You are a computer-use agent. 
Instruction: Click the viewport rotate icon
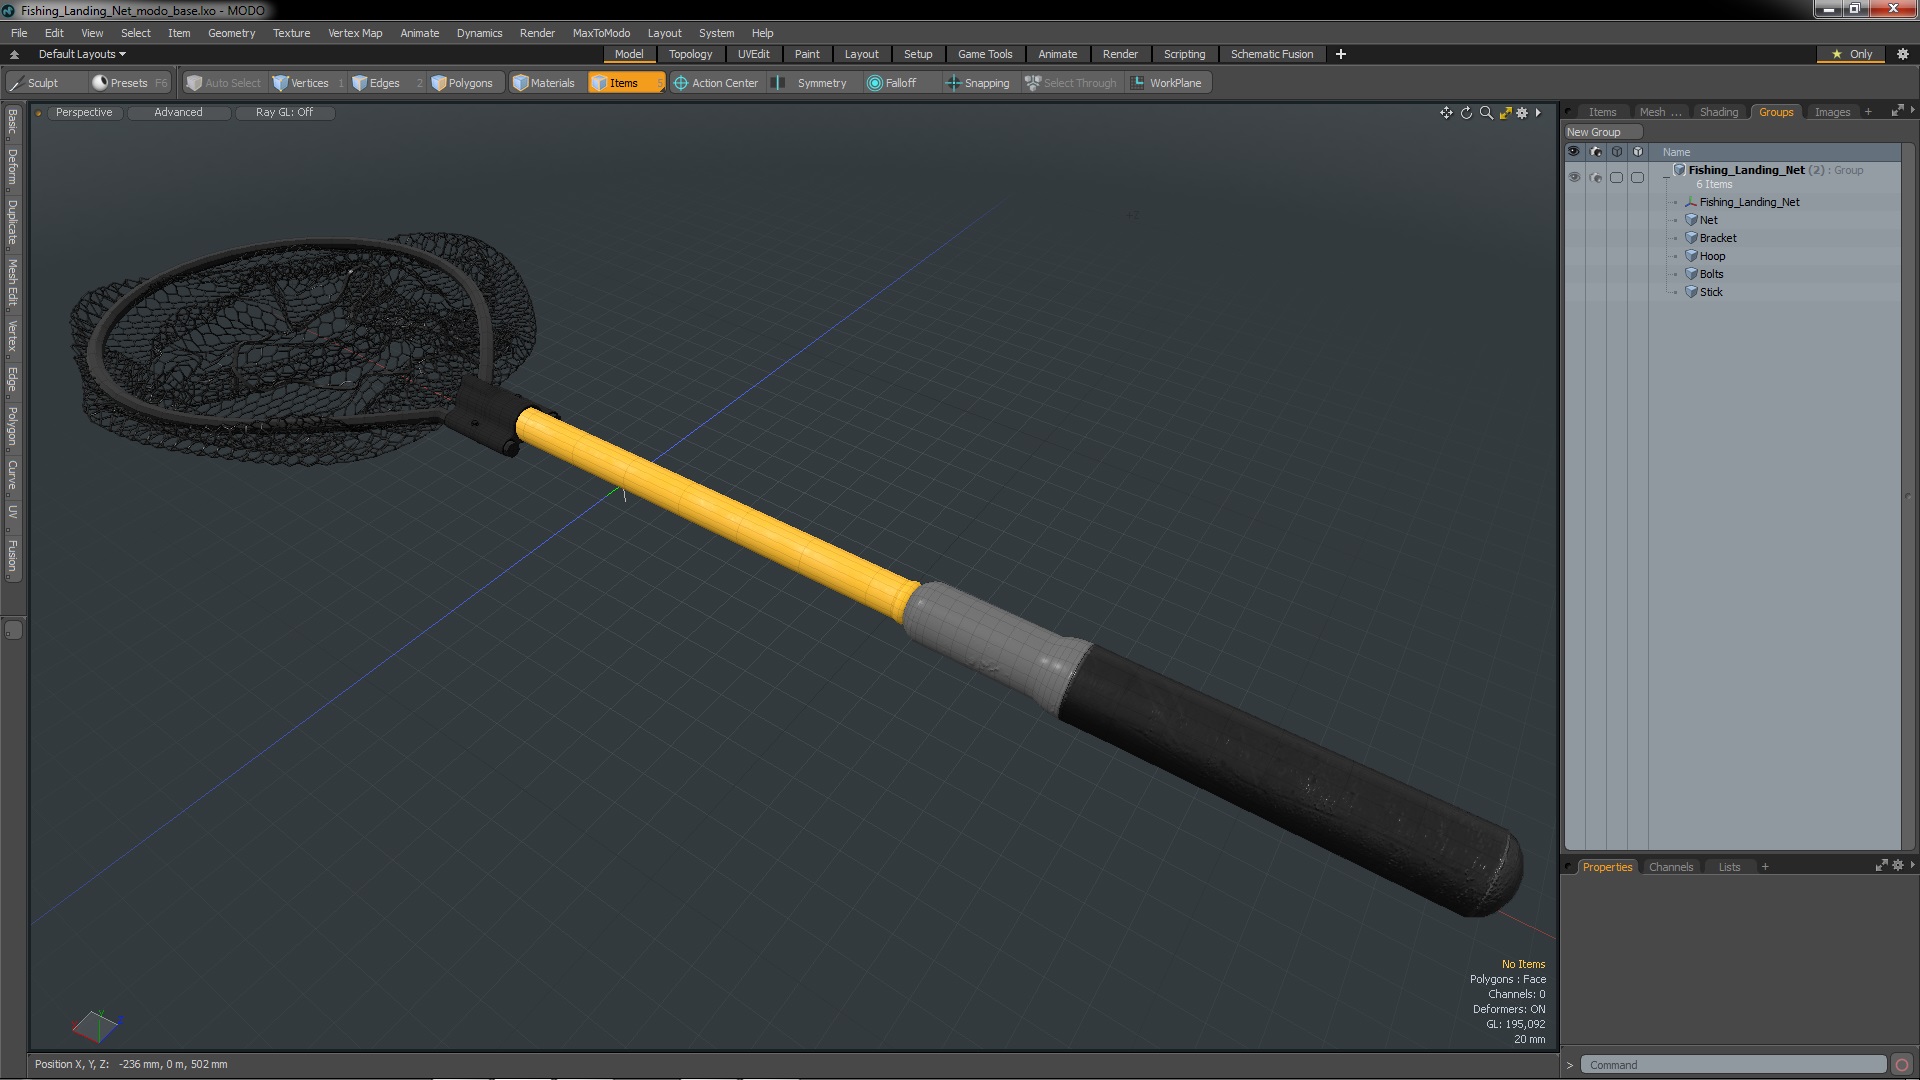(1466, 113)
